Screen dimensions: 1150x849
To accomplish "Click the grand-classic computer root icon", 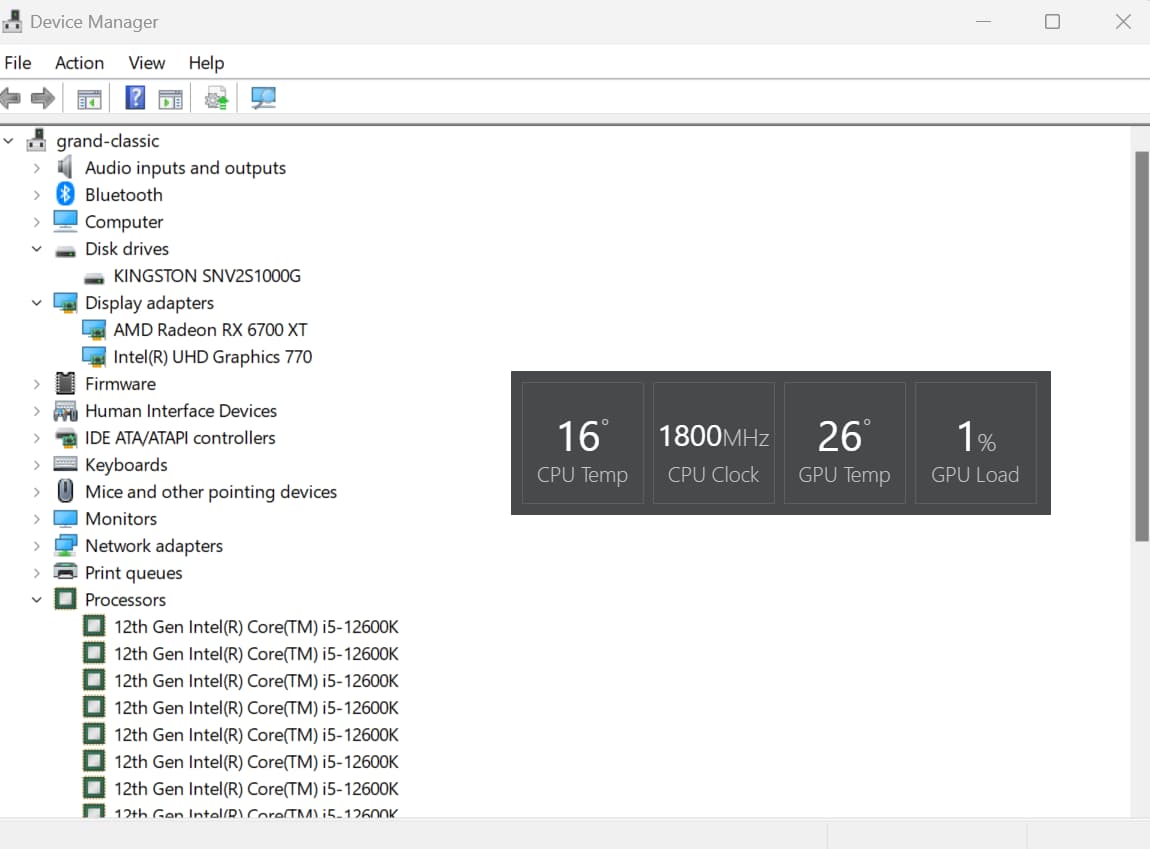I will coord(36,140).
